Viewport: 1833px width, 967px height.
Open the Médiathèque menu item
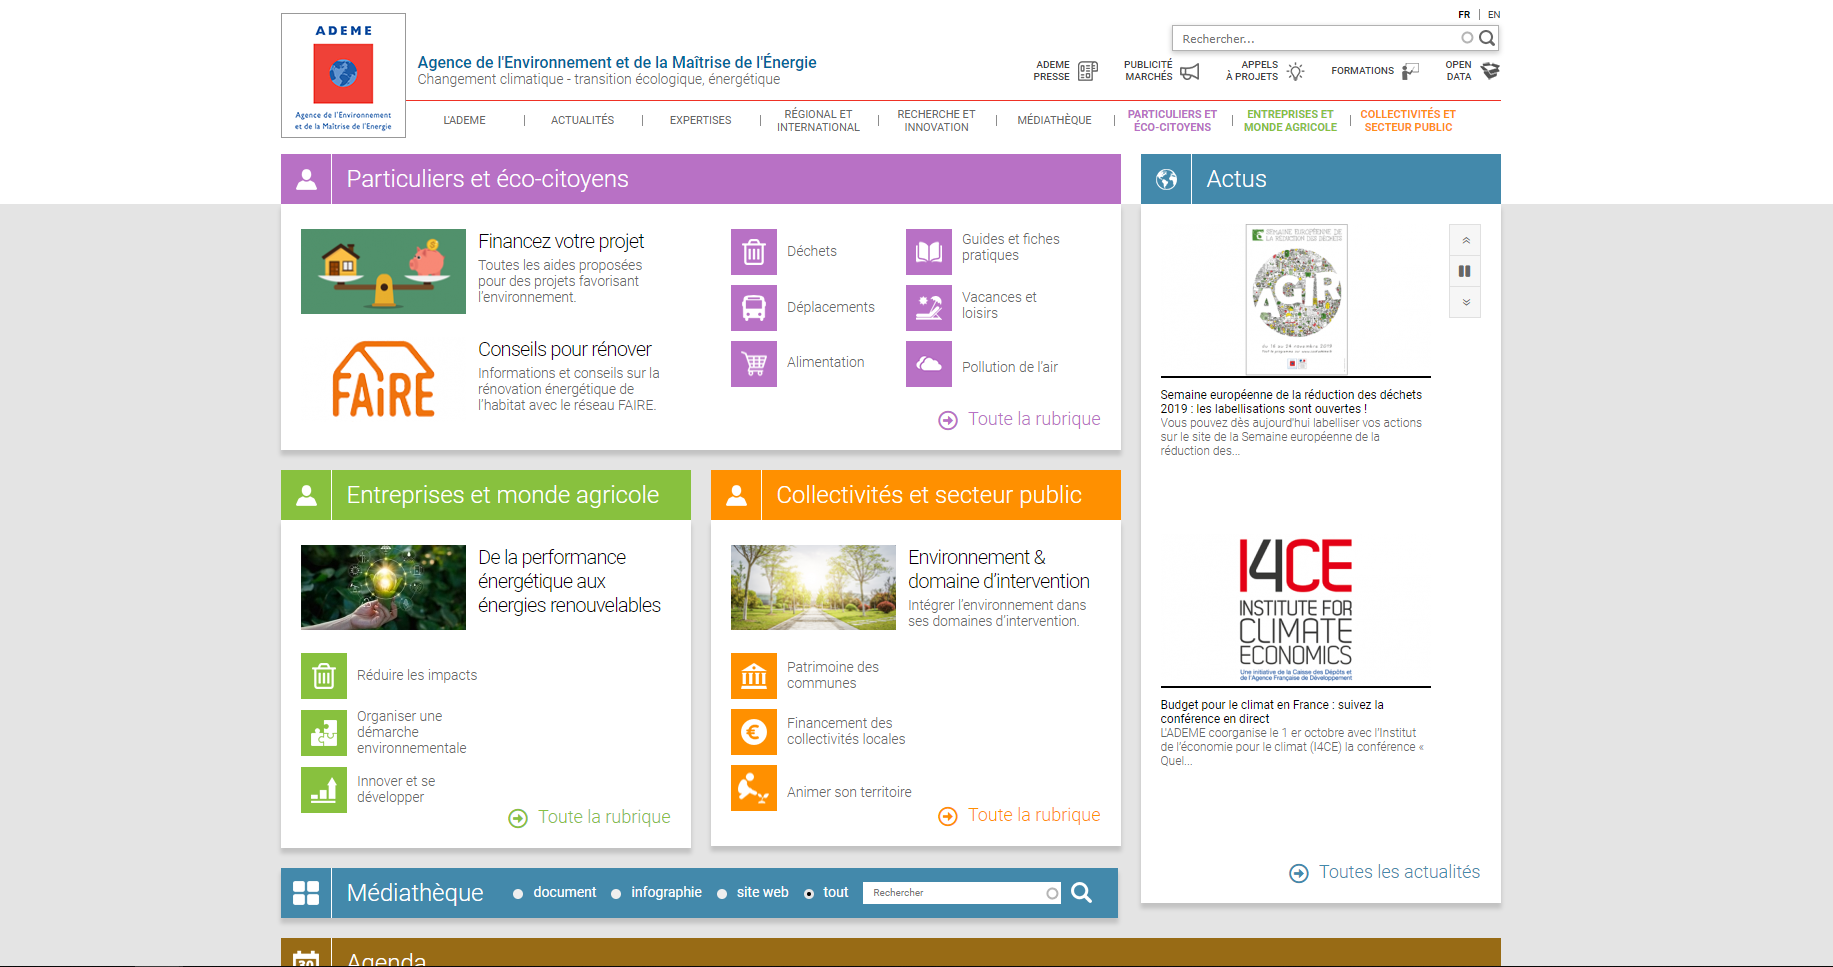1054,120
